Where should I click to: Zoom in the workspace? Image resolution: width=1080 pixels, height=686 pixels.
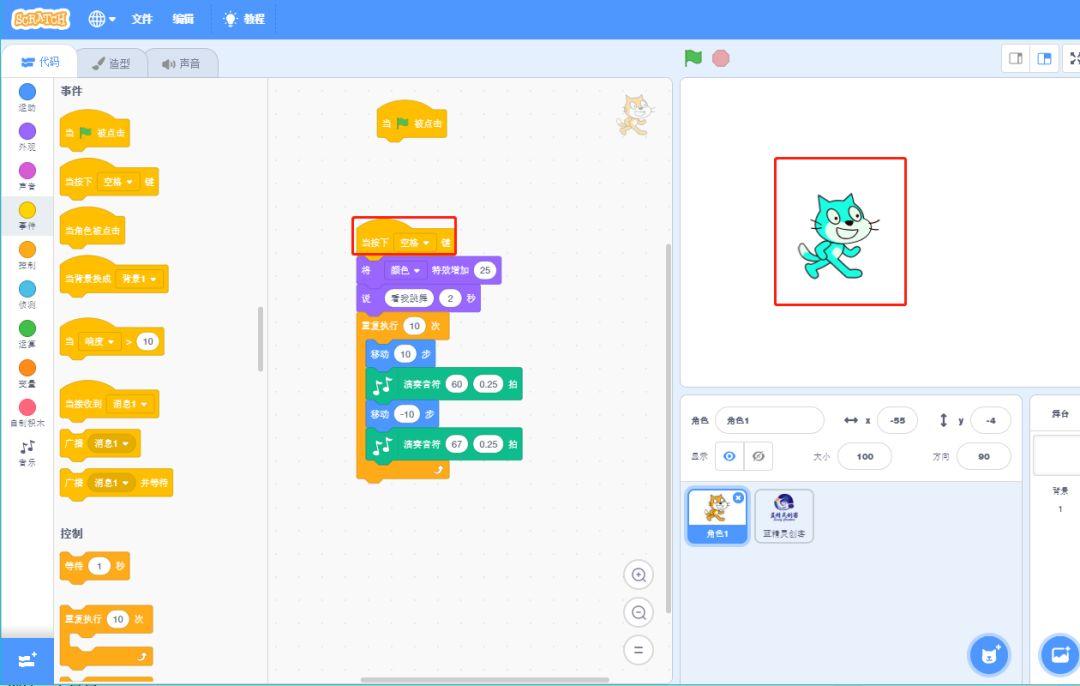click(638, 575)
